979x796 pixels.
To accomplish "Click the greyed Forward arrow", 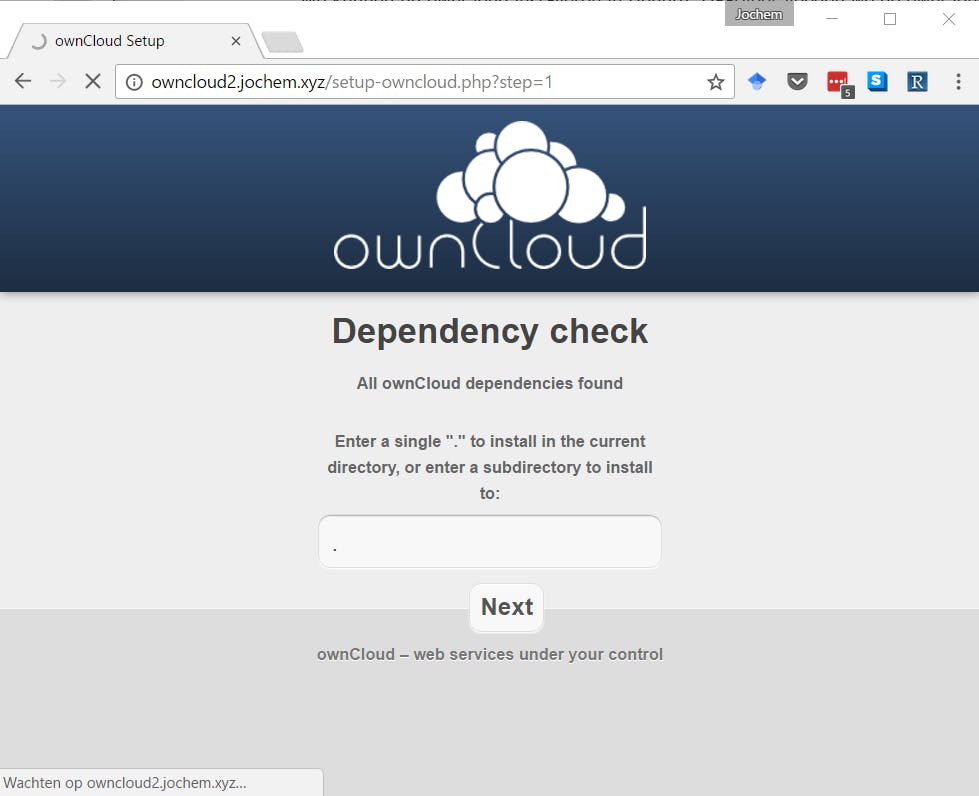I will point(57,81).
